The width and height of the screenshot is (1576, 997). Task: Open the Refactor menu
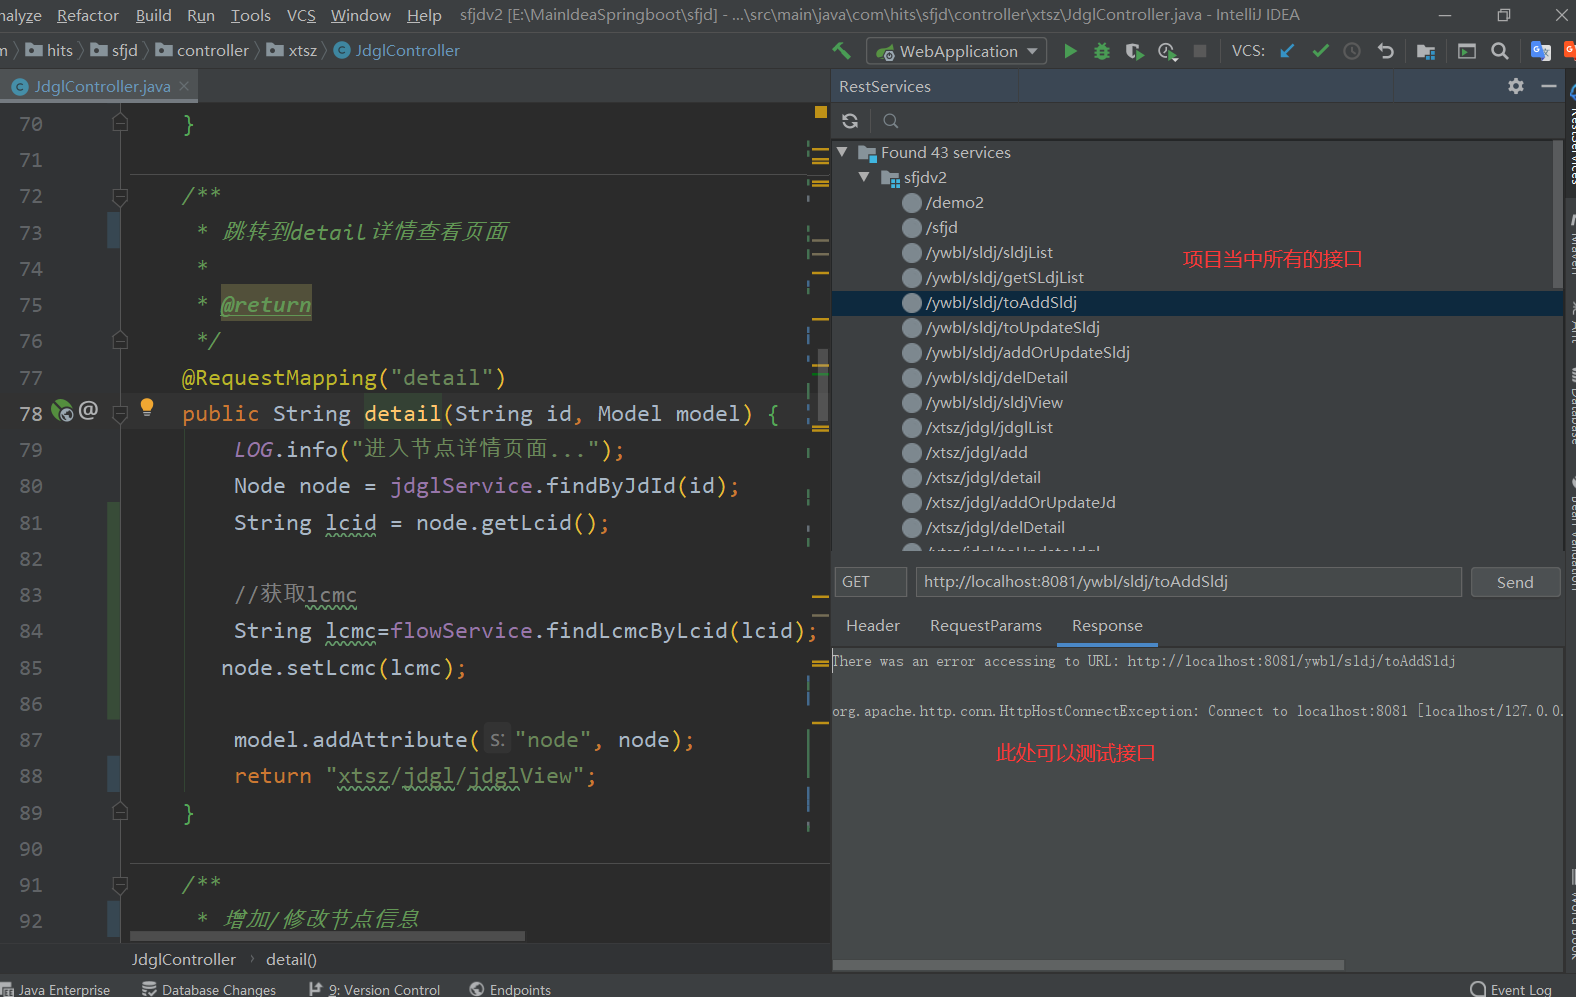point(88,15)
